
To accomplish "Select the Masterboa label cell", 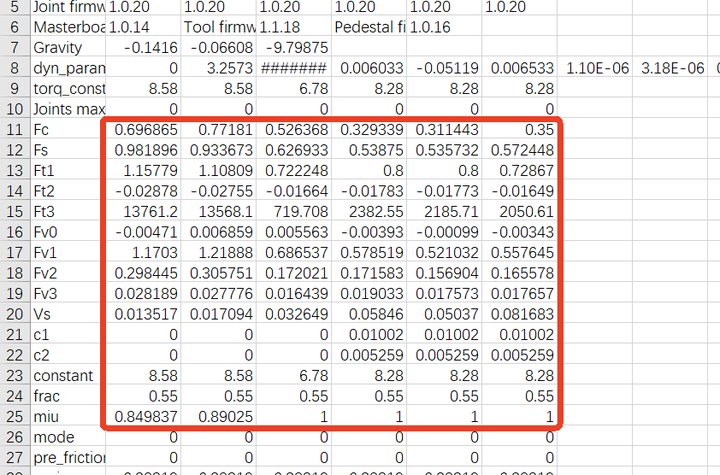I will (66, 27).
